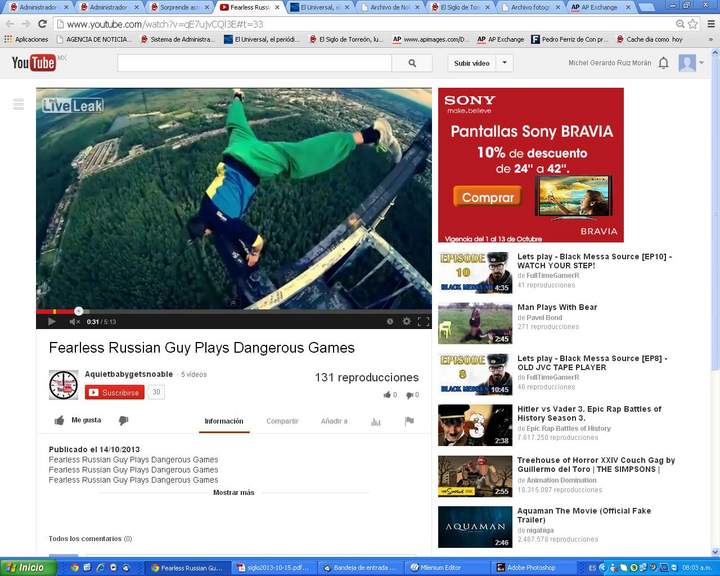720x576 pixels.
Task: Play the video with the play button
Action: (x=52, y=322)
